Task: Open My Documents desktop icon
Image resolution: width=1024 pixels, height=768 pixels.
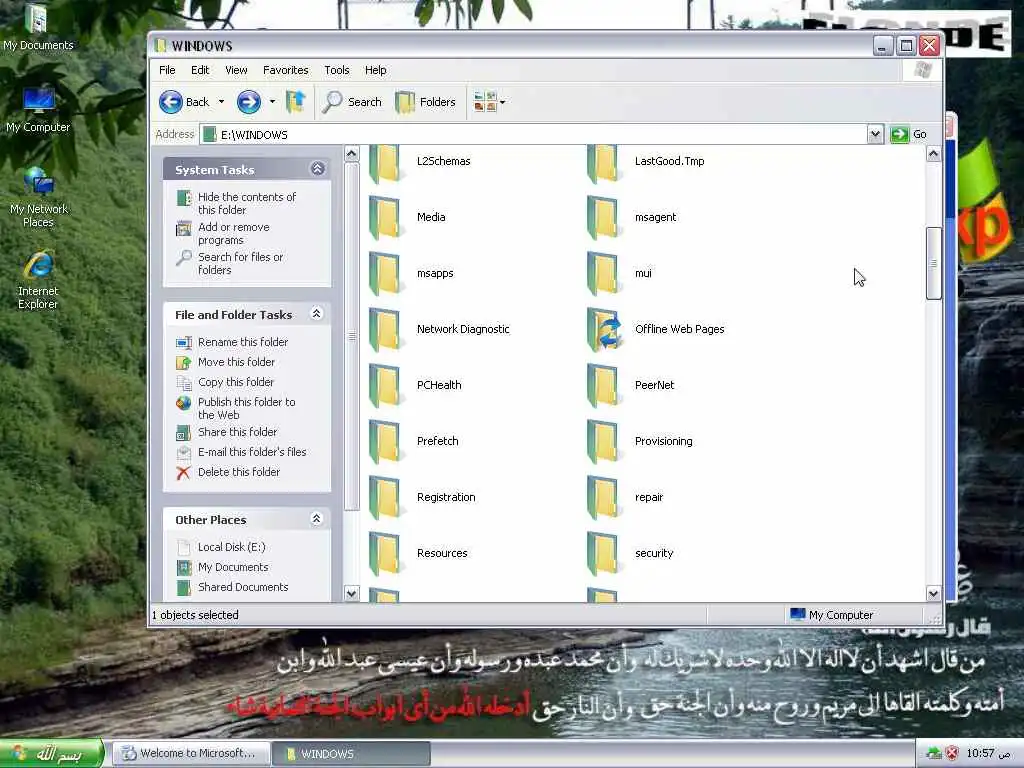Action: pyautogui.click(x=38, y=28)
